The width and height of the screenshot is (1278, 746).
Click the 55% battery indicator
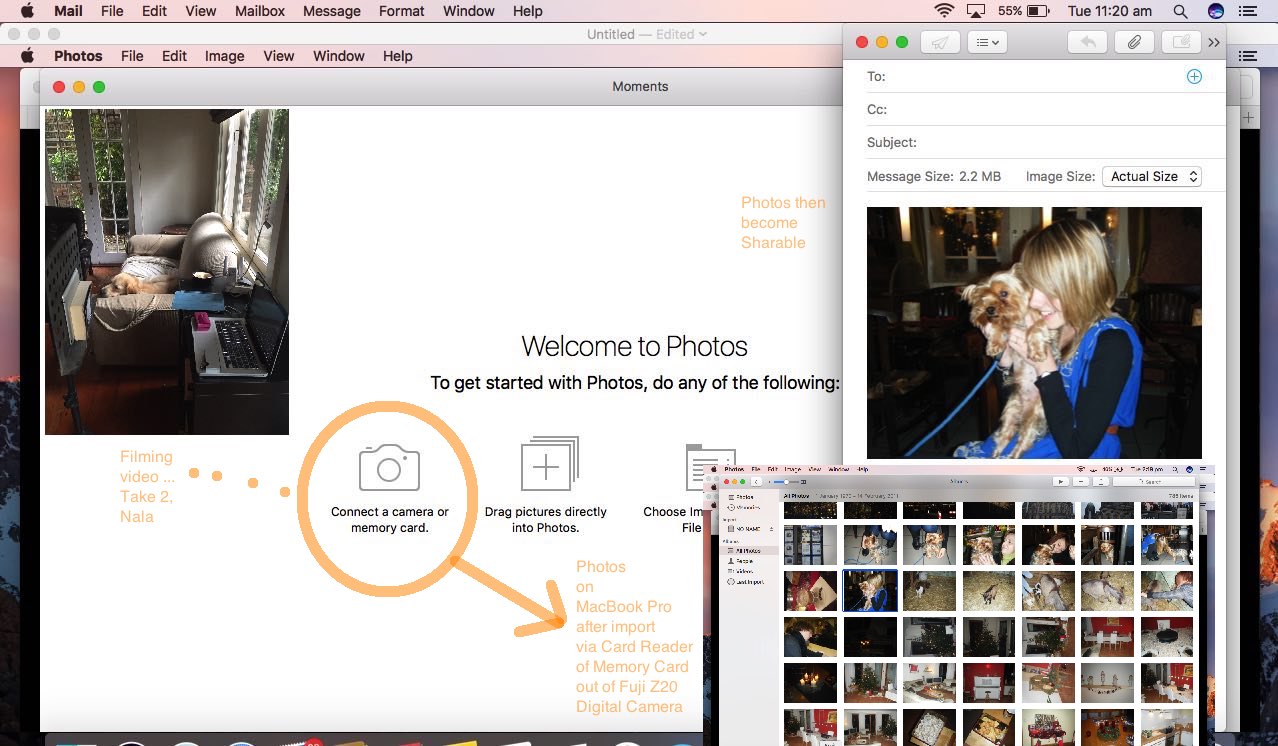[x=1023, y=11]
